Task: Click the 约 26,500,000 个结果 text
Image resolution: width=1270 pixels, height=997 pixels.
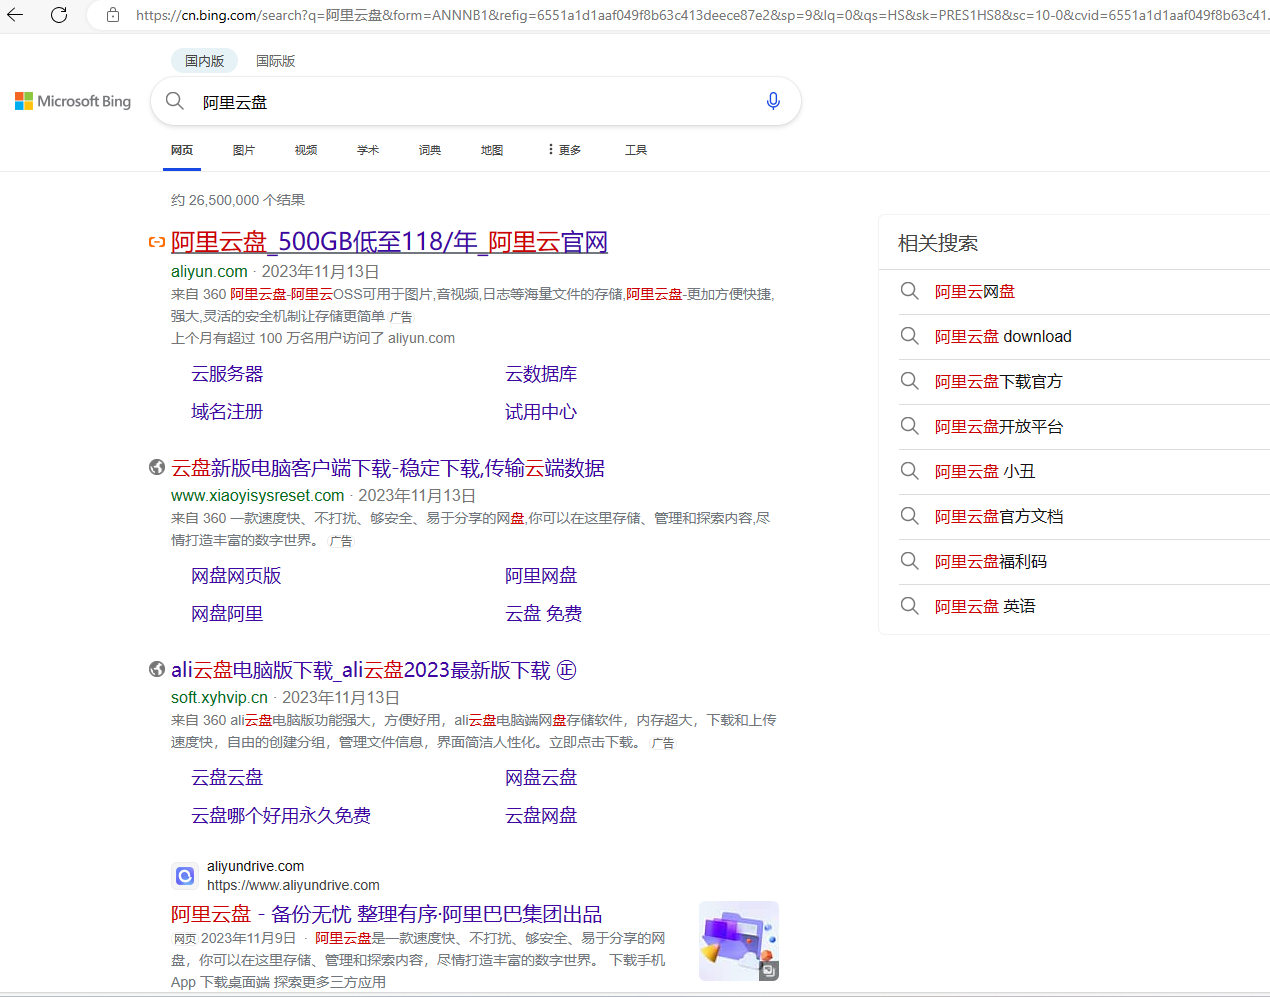Action: tap(238, 200)
